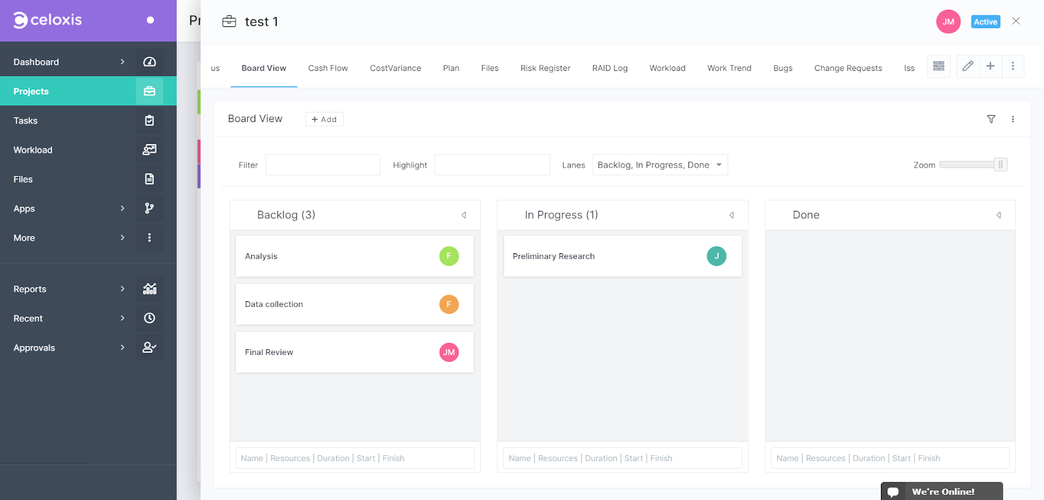Open Board View panel three-dots menu
Screen dimensions: 1044x500
(x=1013, y=119)
